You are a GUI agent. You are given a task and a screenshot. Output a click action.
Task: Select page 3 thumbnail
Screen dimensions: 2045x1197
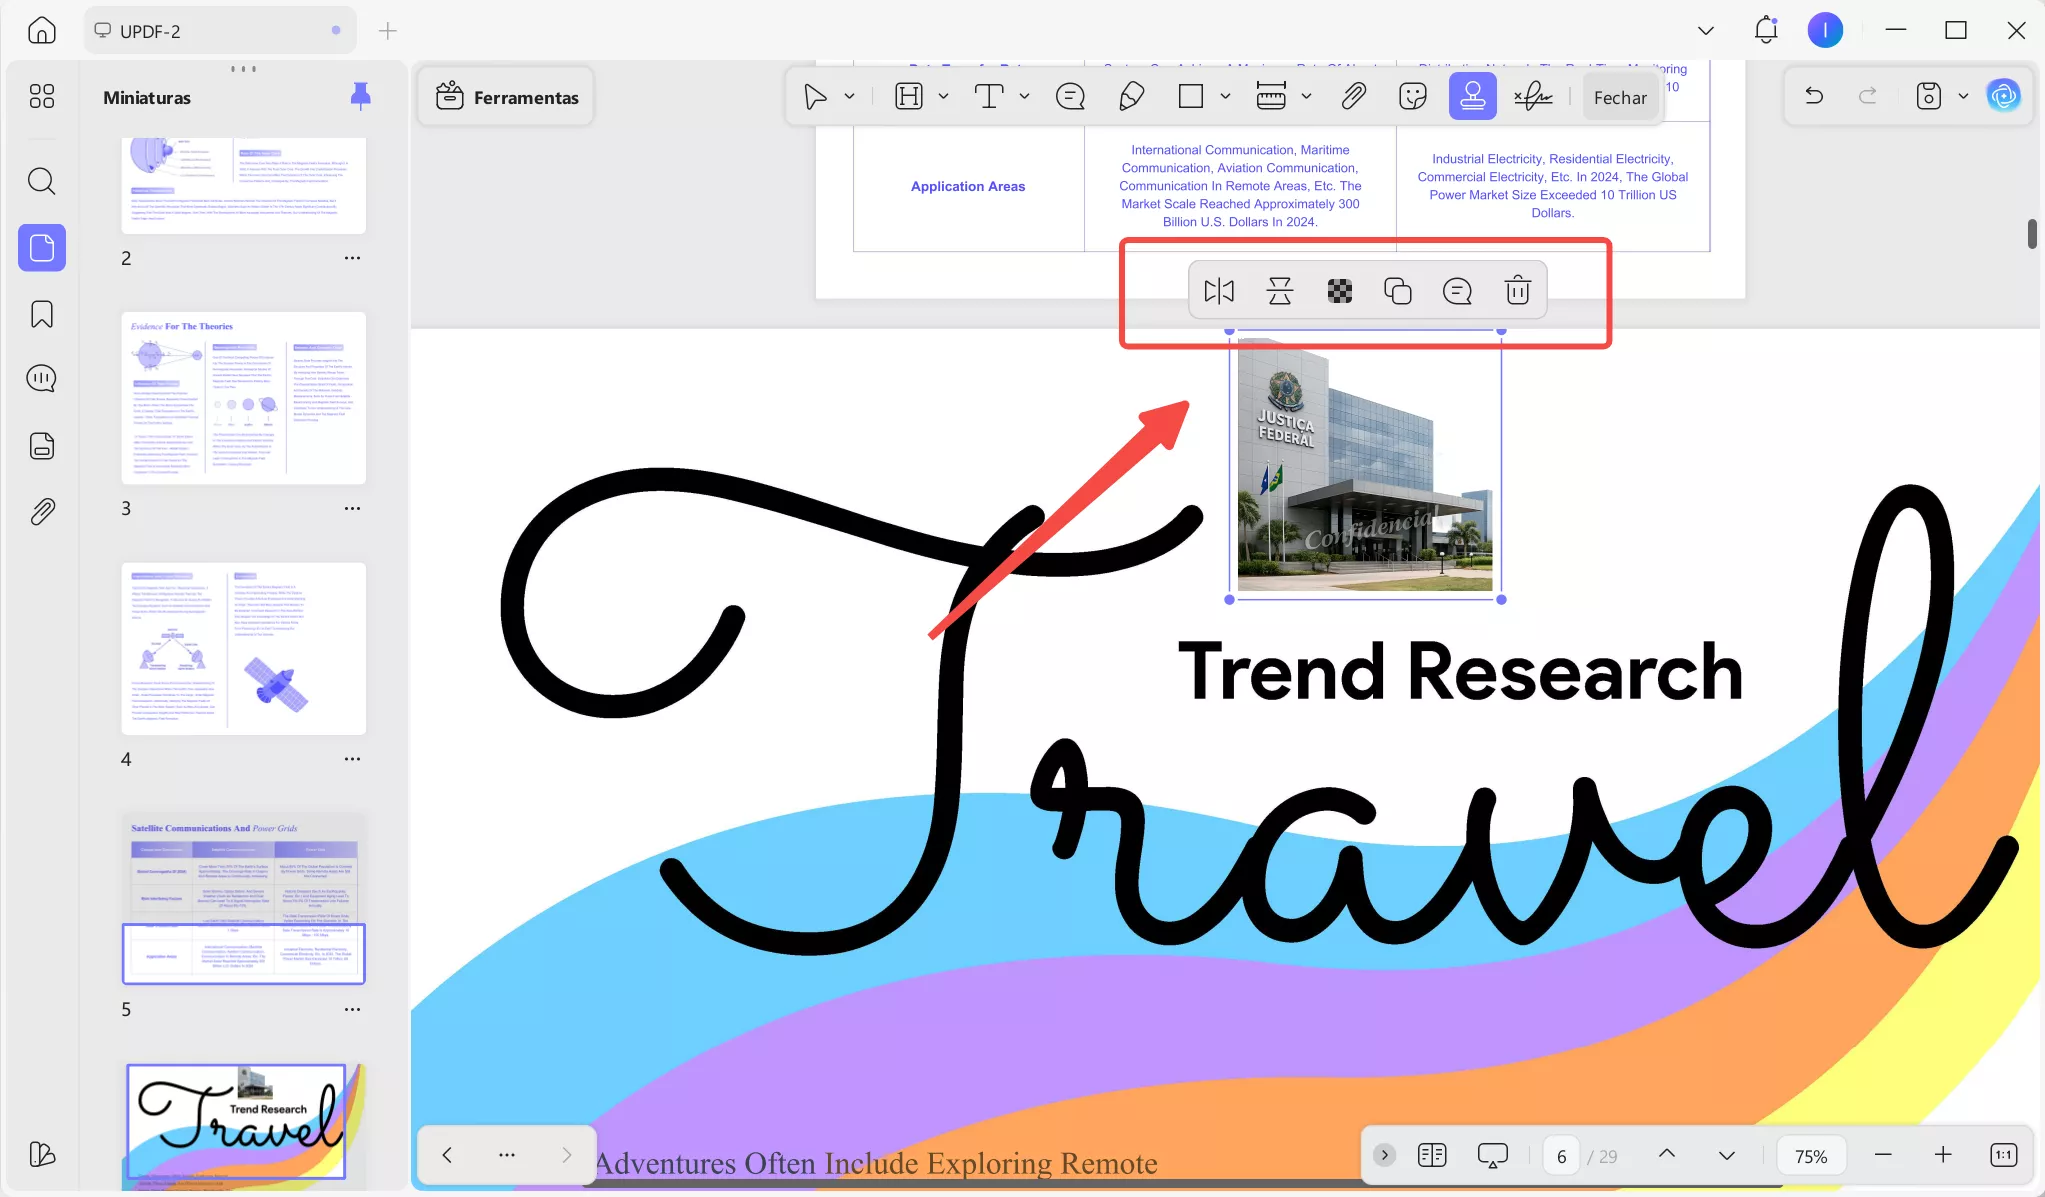(x=243, y=398)
